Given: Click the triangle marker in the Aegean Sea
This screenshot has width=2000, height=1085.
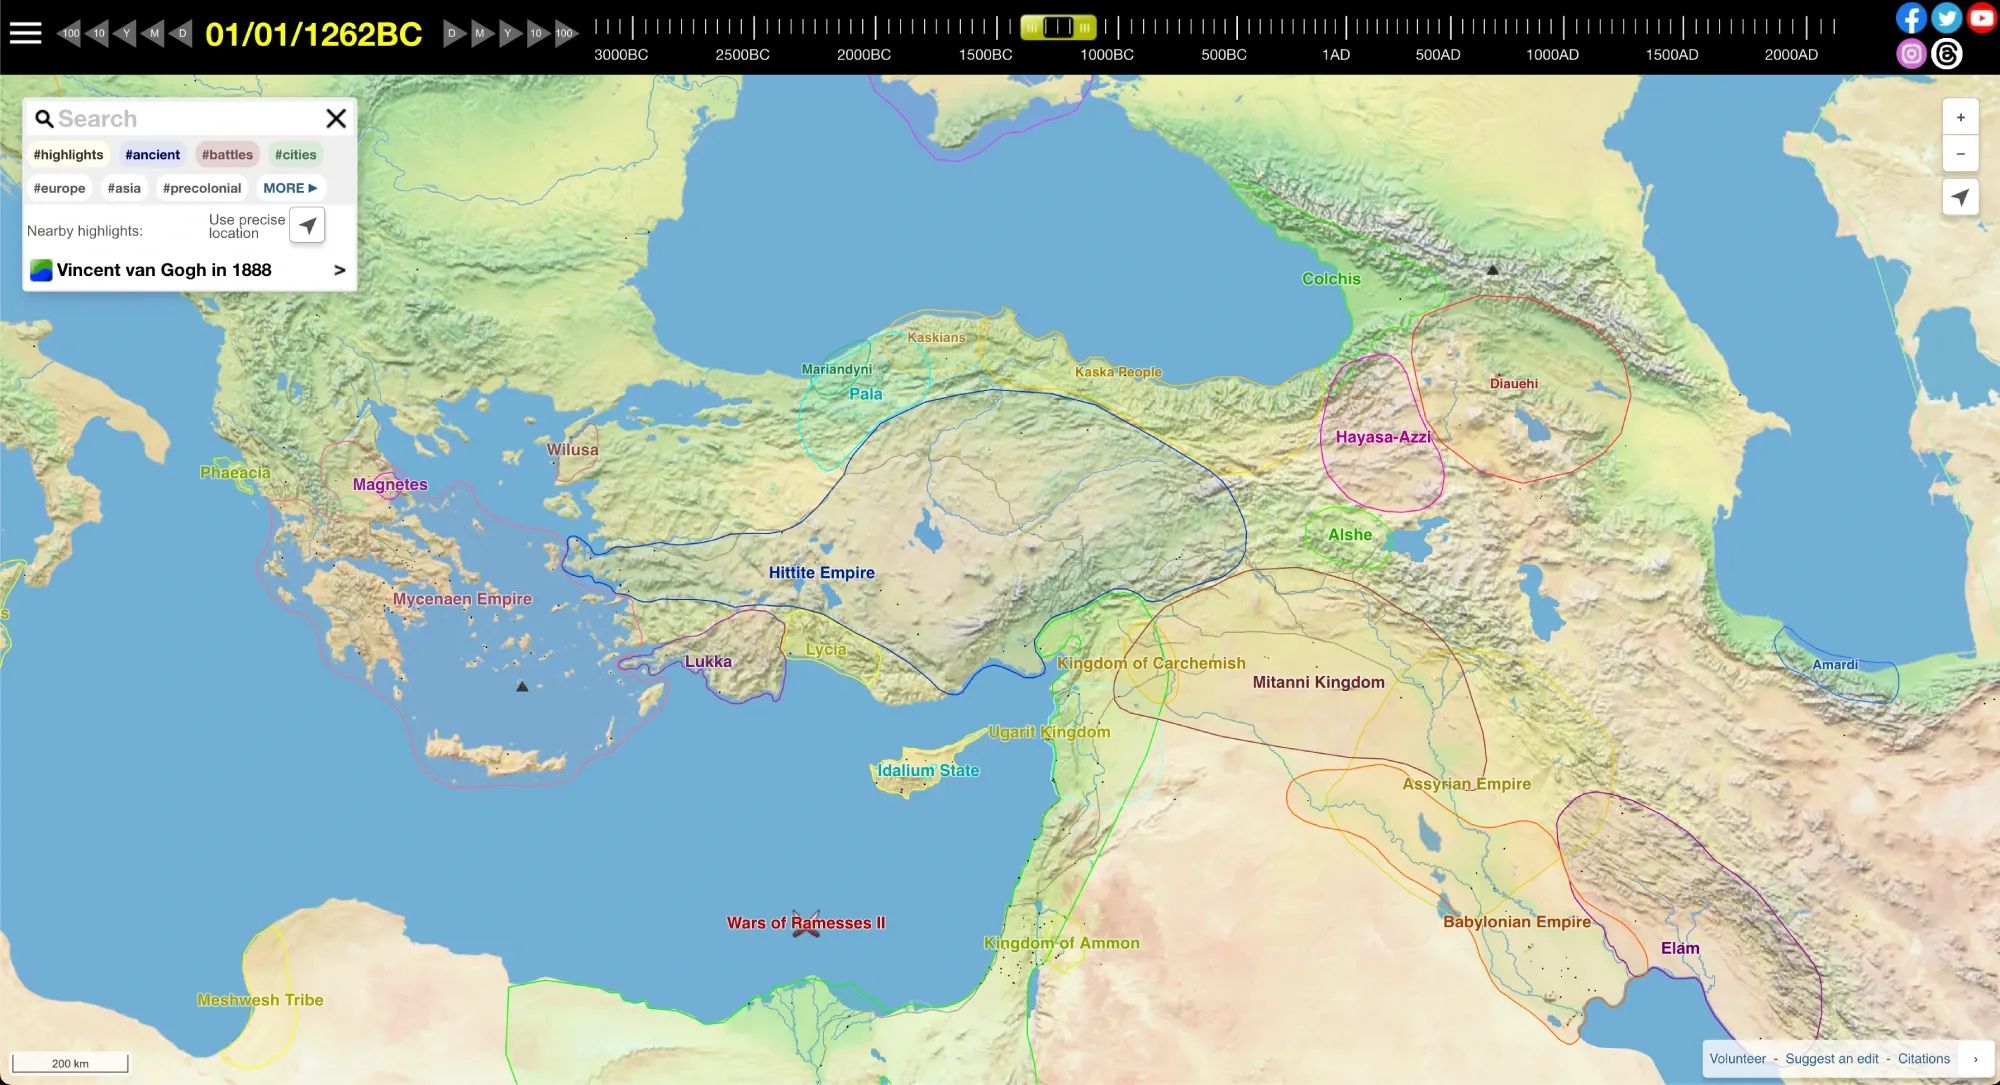Looking at the screenshot, I should pyautogui.click(x=522, y=686).
